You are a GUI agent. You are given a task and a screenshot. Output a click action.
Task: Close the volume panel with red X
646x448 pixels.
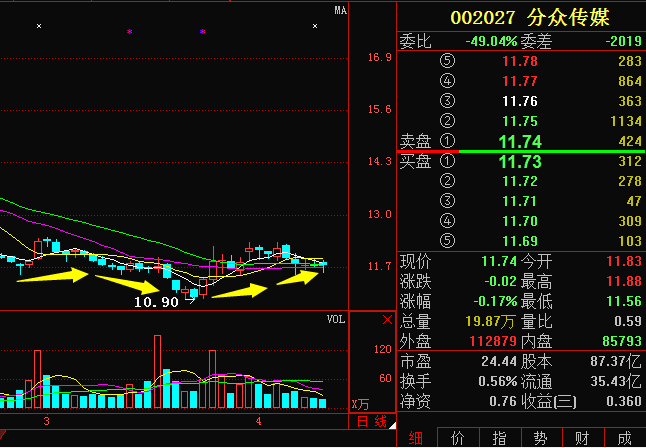click(x=387, y=319)
